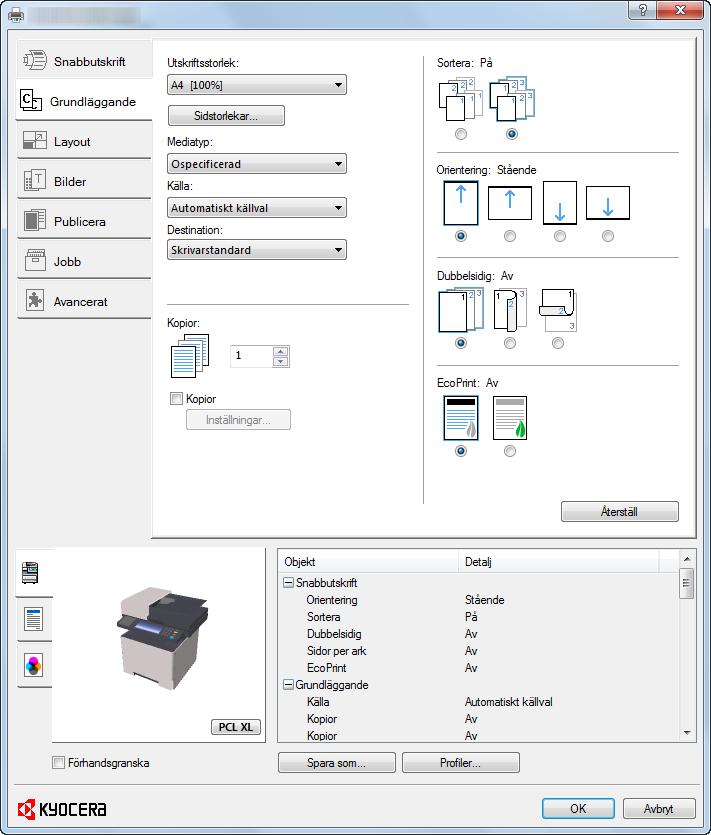Show the printer image view icon

click(31, 572)
